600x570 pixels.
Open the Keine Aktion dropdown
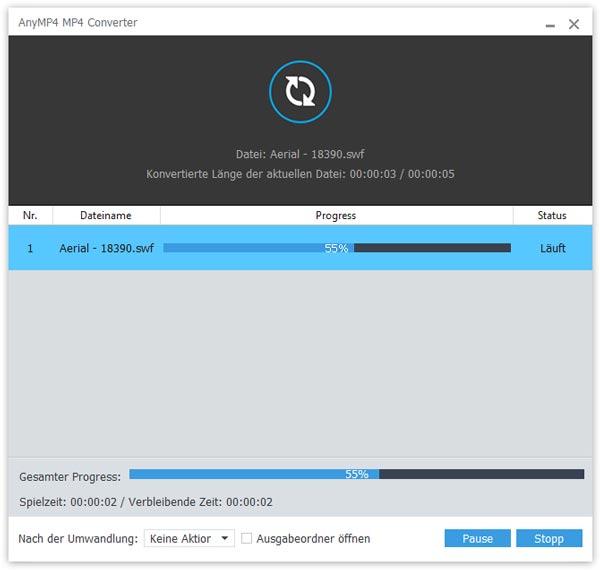tap(189, 538)
